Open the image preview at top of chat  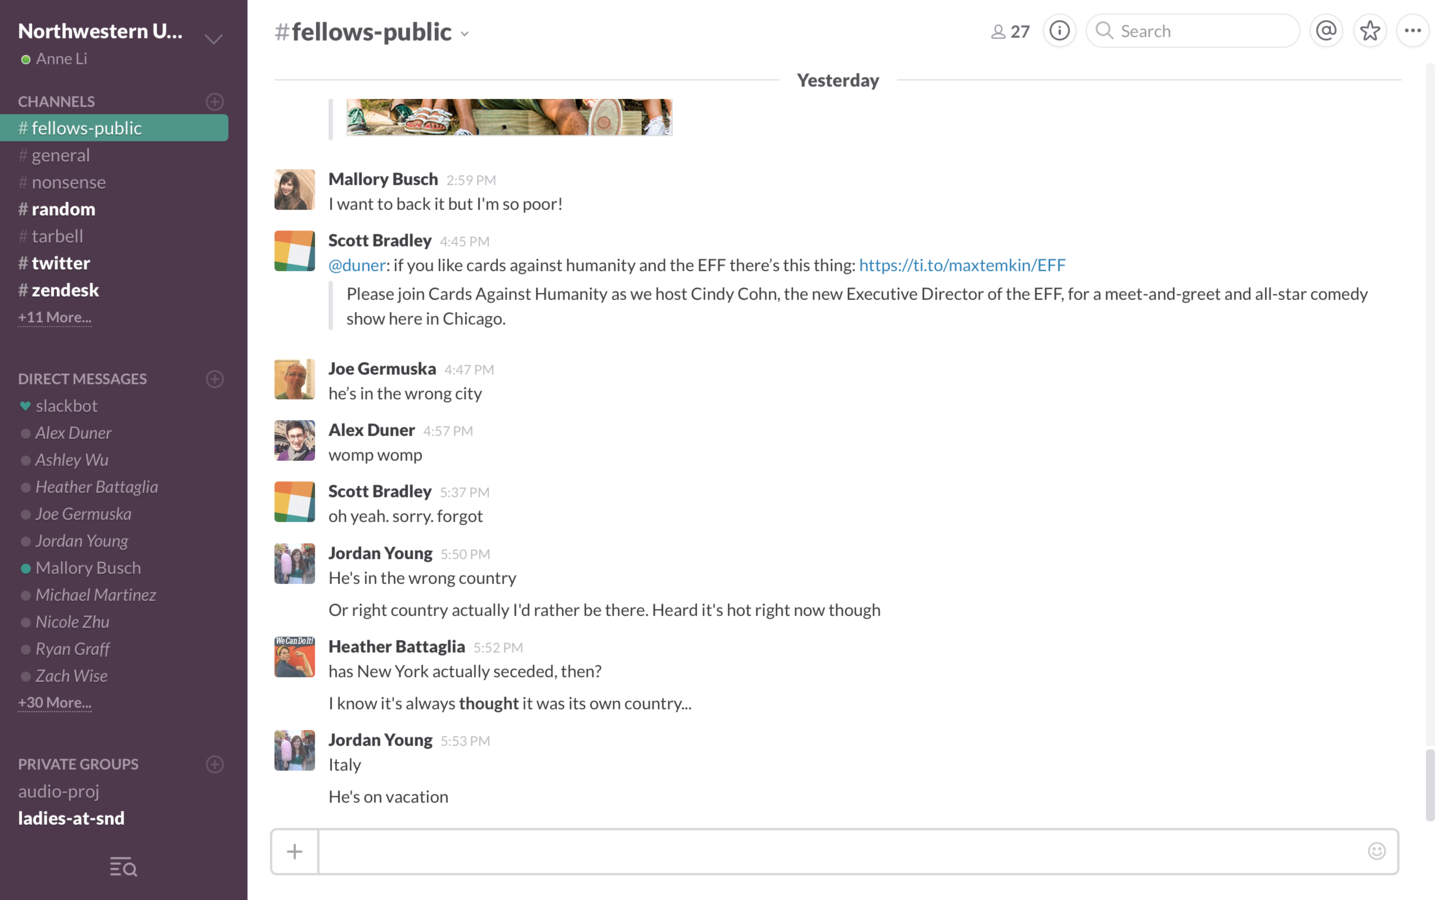(509, 117)
